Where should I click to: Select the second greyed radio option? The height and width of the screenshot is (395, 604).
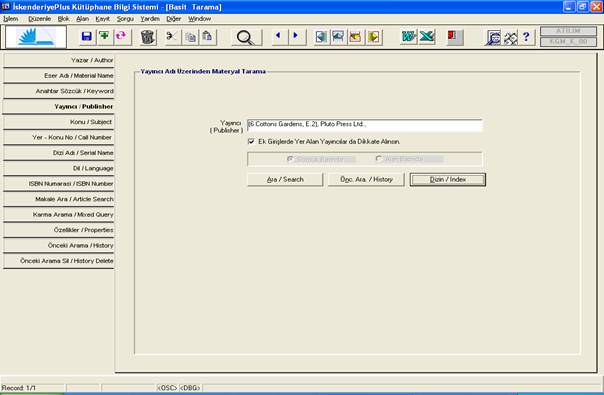pos(379,159)
